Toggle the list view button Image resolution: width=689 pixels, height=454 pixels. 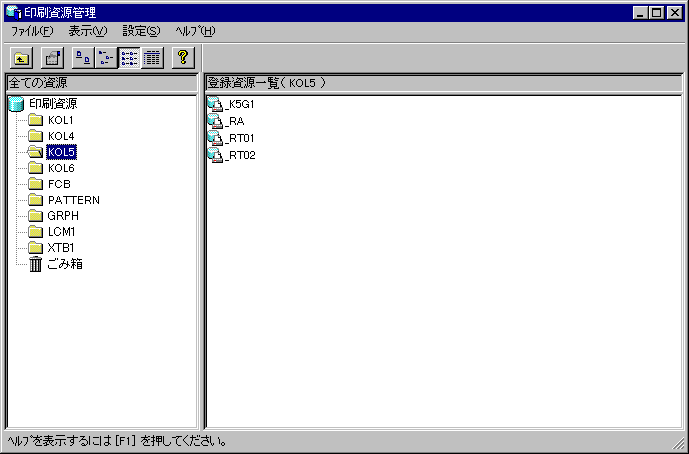click(129, 58)
